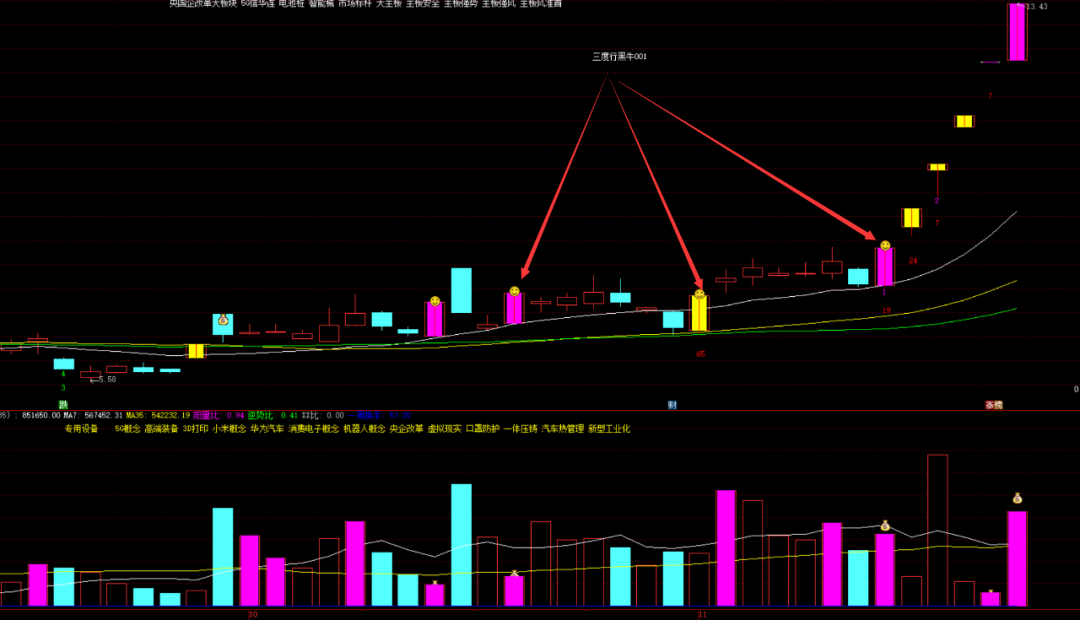Viewport: 1080px width, 620px height.
Task: Click the money bag above last volume bar
Action: click(x=1017, y=498)
